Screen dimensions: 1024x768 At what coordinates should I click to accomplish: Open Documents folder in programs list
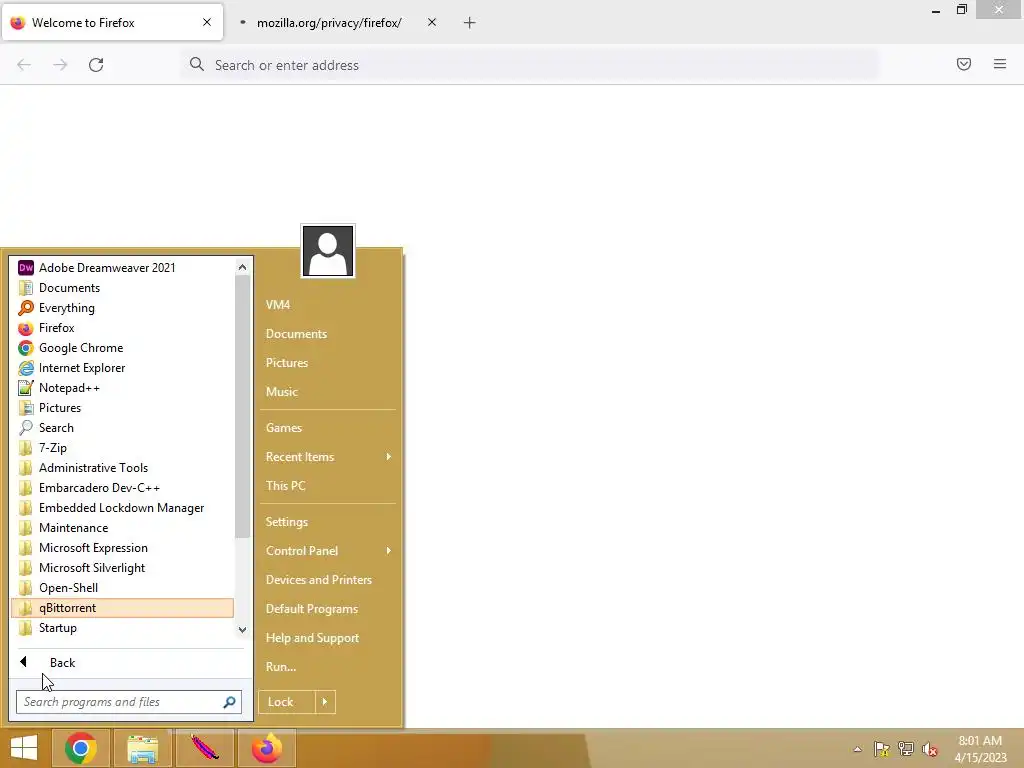click(x=122, y=288)
